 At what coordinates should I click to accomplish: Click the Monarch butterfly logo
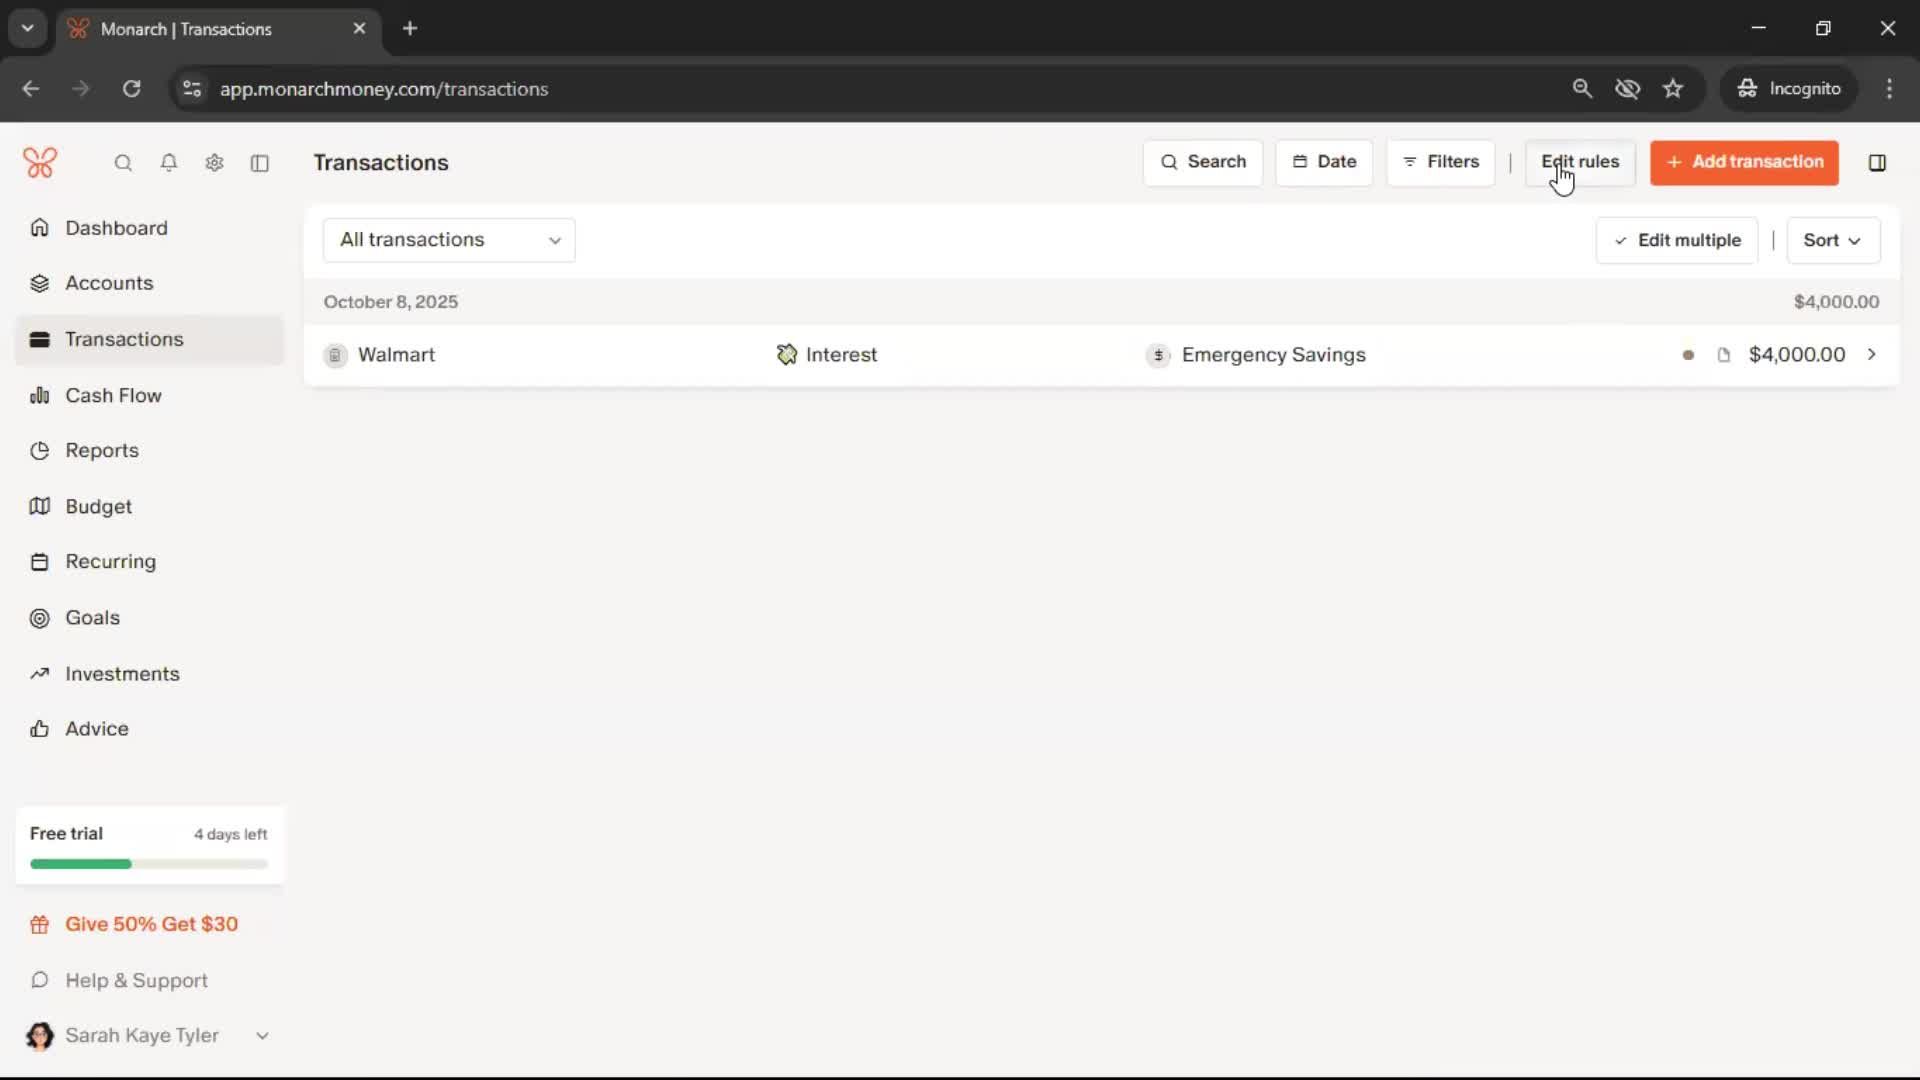(40, 162)
